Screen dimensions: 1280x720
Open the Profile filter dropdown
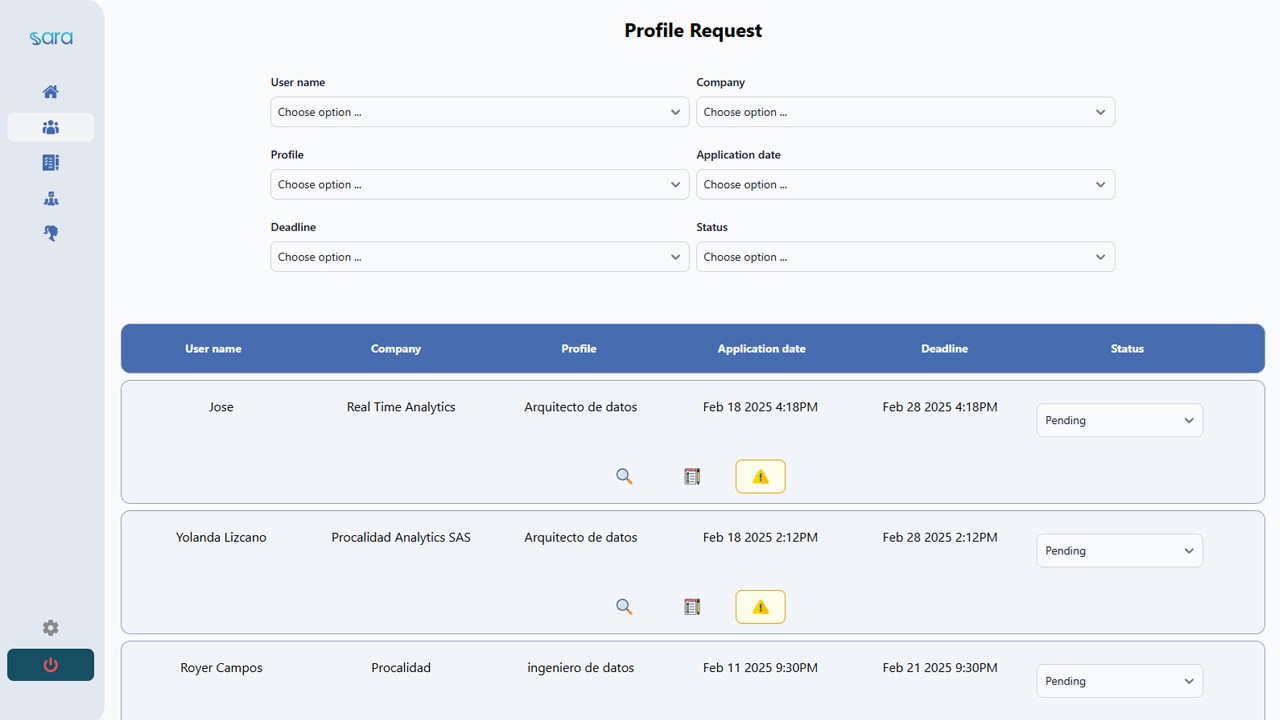pyautogui.click(x=480, y=184)
